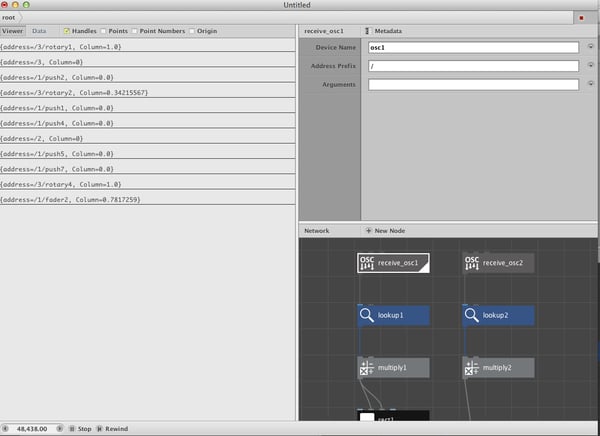
Task: Click New Node button
Action: click(385, 230)
